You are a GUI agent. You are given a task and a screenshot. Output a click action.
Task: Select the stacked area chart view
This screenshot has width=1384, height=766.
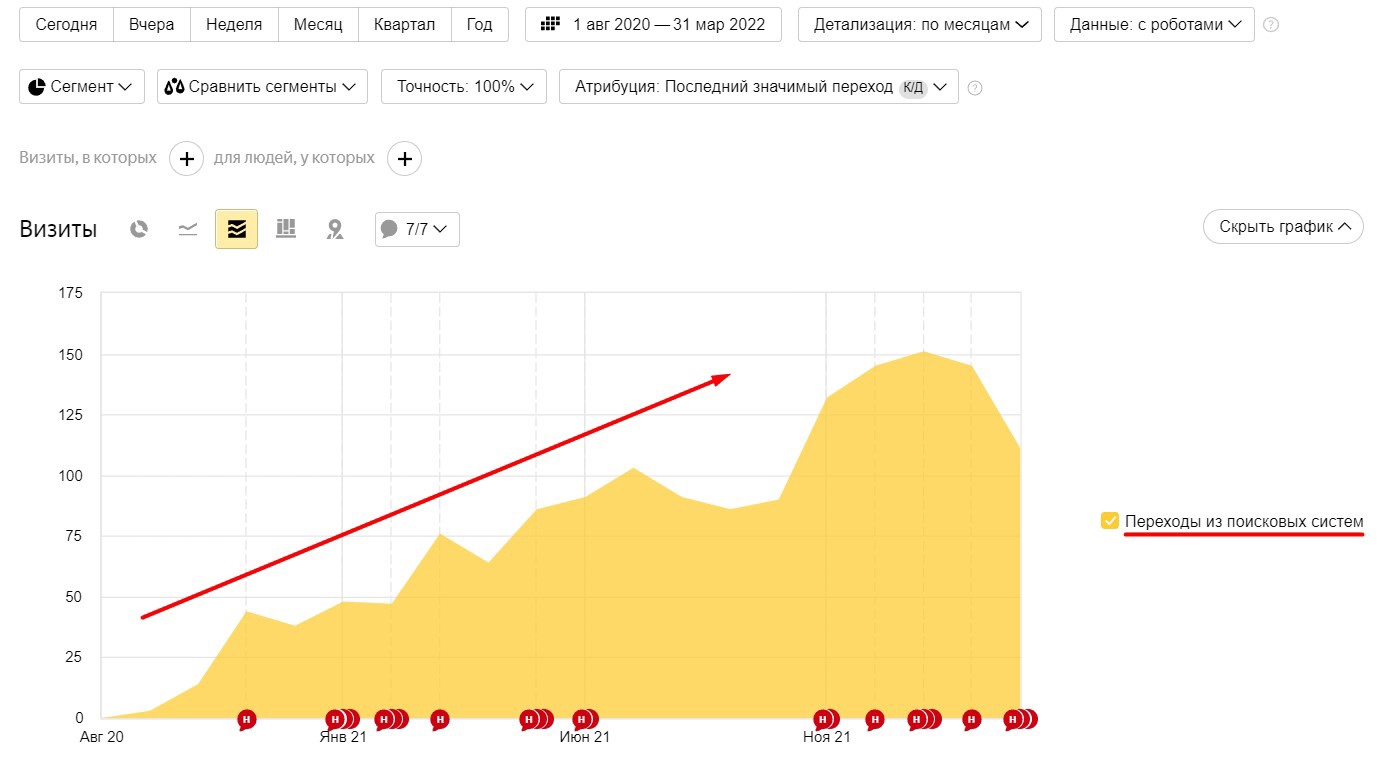point(237,229)
